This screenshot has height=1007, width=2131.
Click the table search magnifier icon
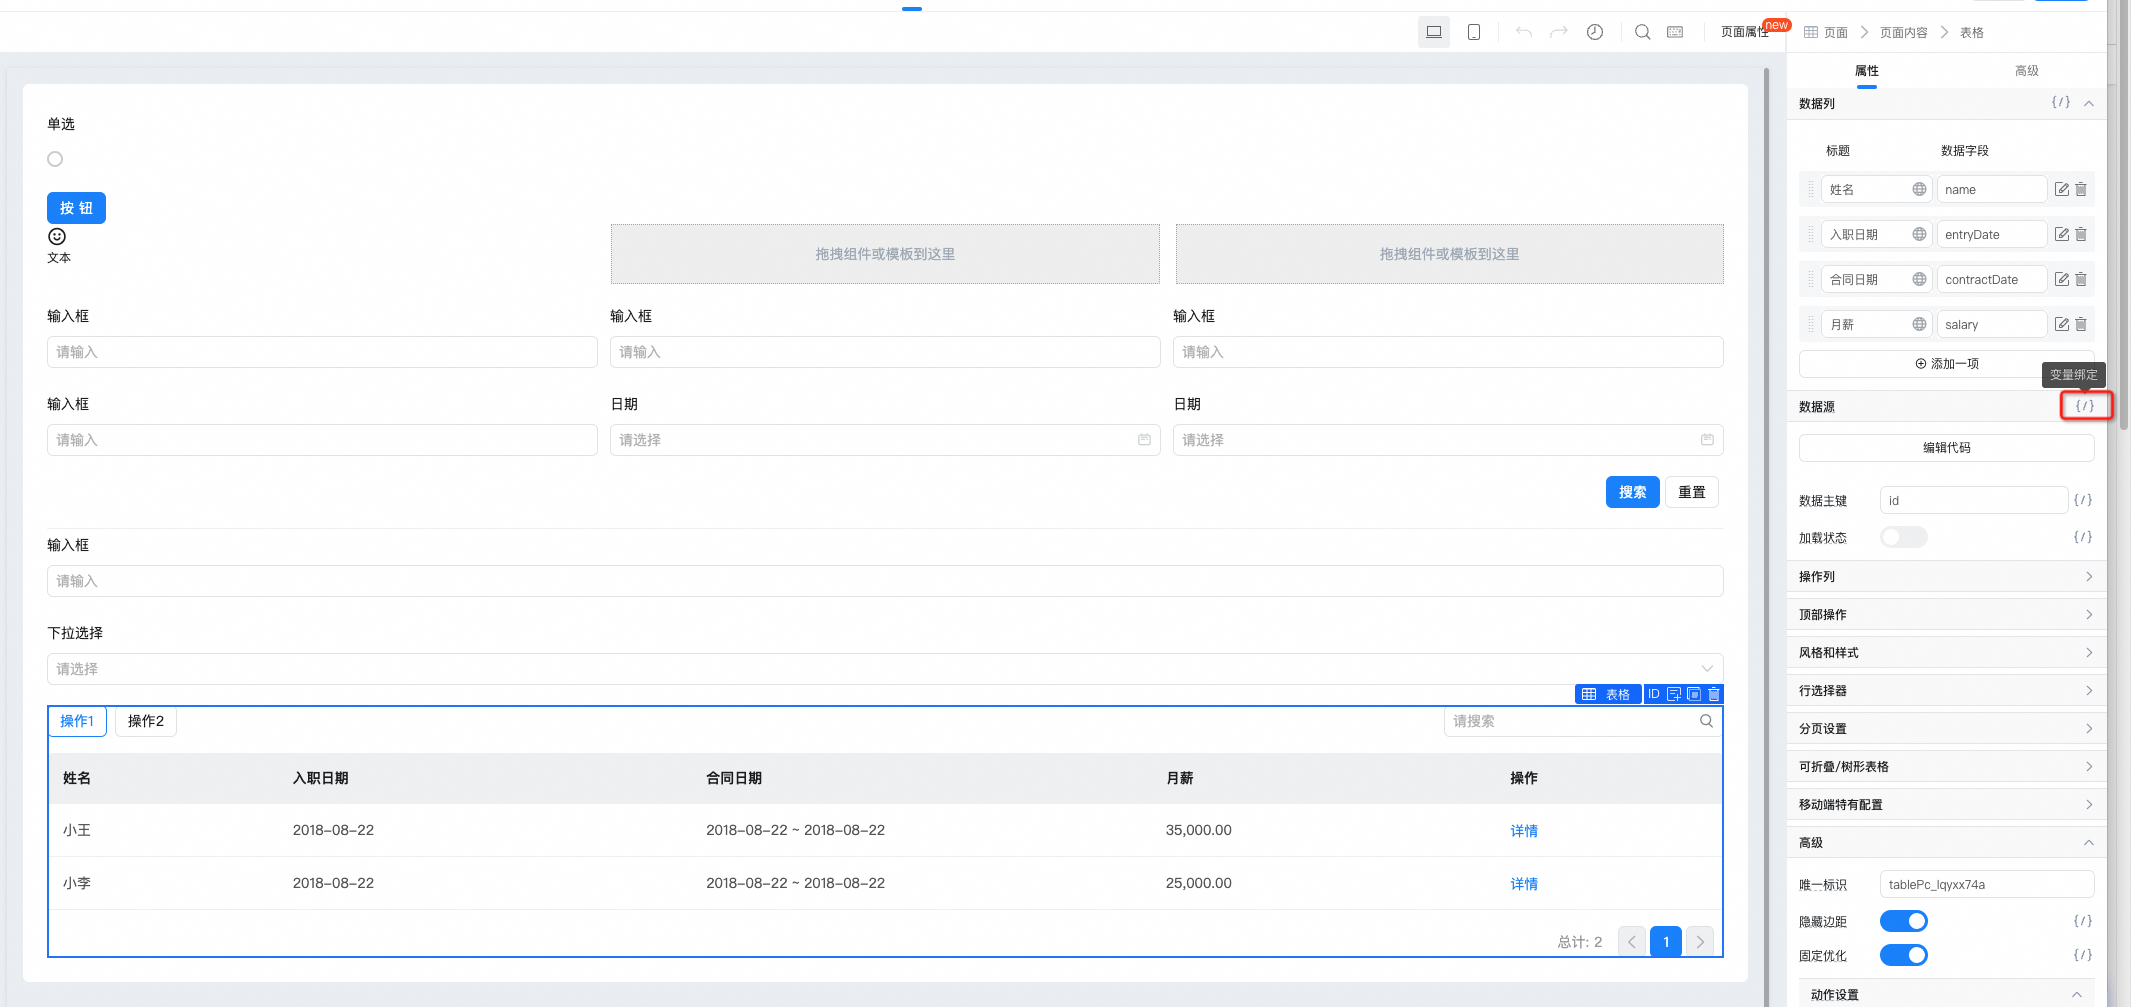[x=1706, y=721]
